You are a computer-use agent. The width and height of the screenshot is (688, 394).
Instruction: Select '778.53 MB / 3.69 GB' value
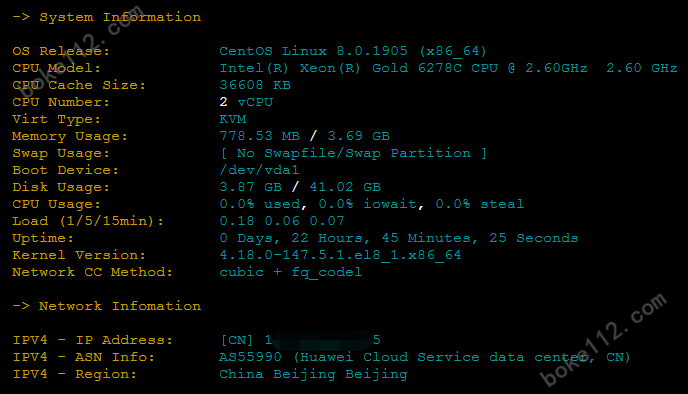point(305,136)
